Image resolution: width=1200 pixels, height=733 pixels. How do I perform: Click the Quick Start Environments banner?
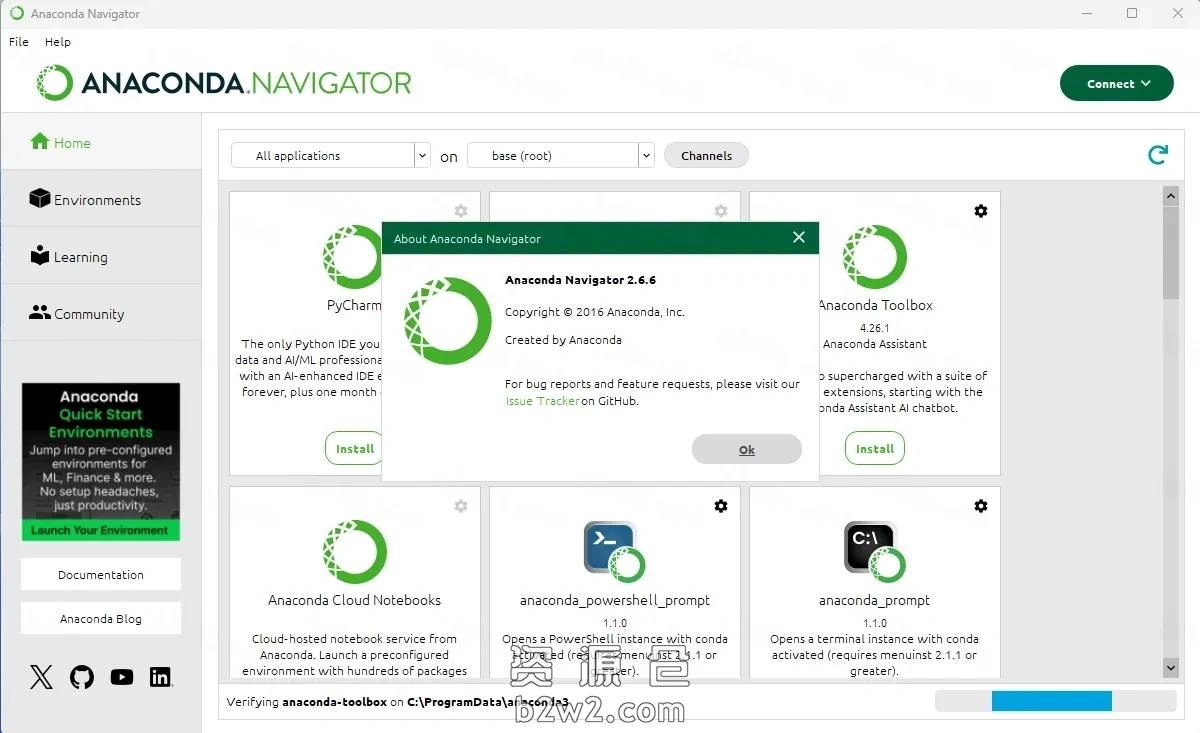click(x=101, y=462)
